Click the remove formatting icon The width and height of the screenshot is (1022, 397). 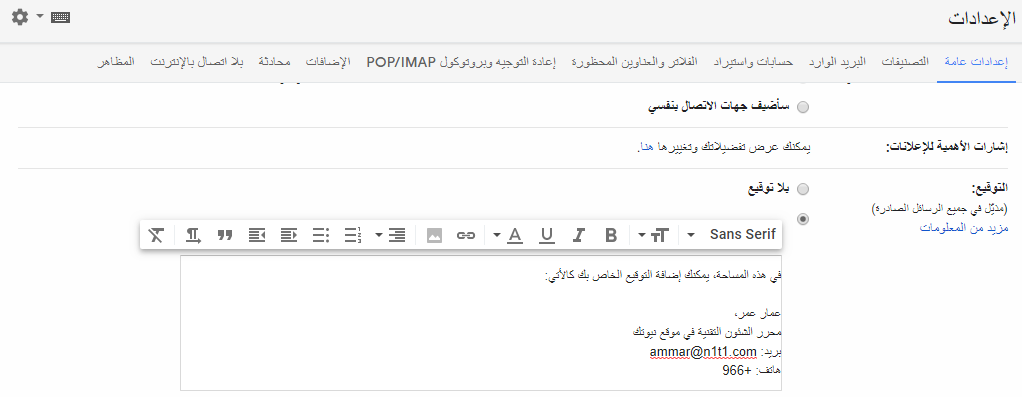click(156, 235)
